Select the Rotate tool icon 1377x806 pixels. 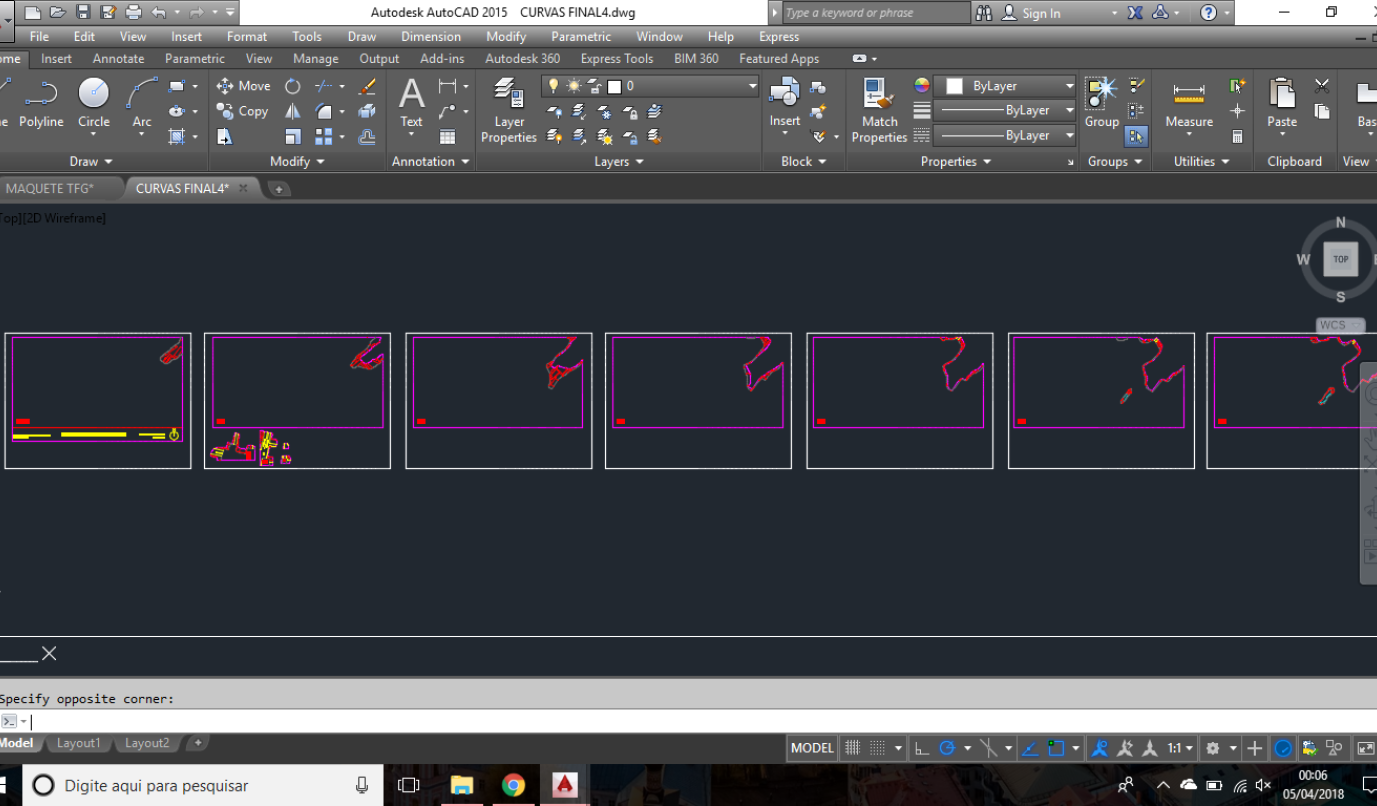[293, 86]
